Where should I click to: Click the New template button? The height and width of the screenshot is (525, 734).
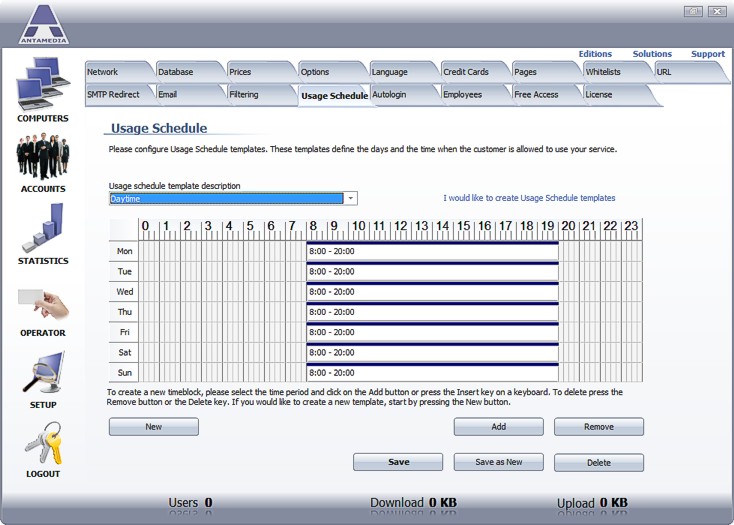tap(153, 427)
